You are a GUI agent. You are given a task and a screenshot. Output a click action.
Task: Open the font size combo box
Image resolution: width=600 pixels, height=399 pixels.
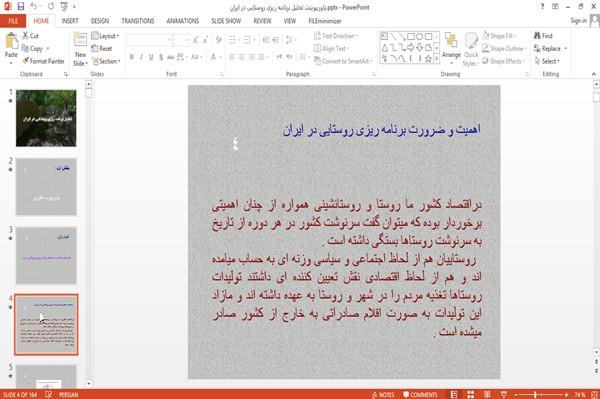tap(181, 40)
